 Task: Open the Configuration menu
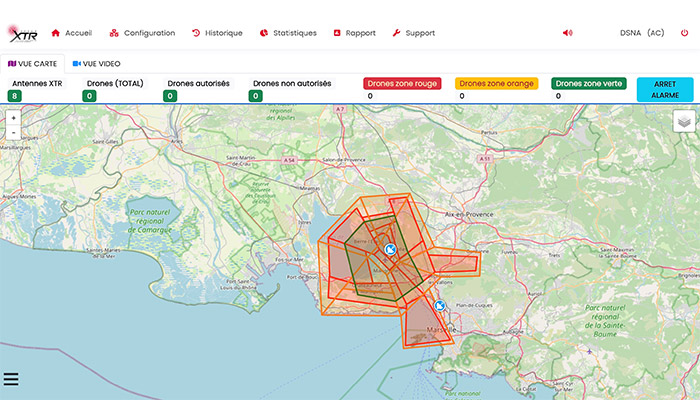click(x=142, y=33)
